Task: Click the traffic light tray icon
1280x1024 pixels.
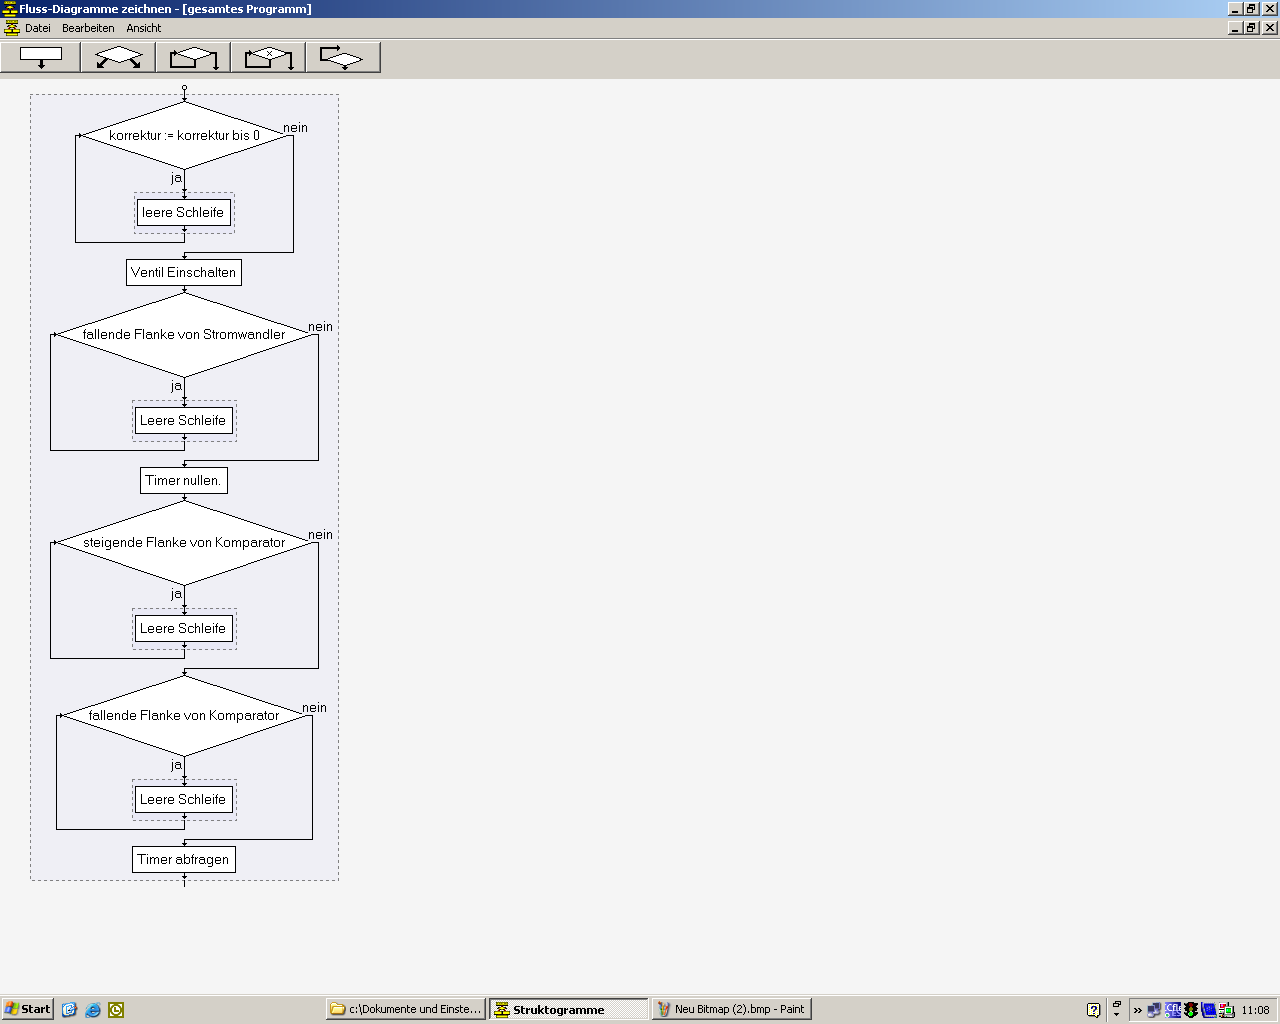Action: (1191, 1010)
